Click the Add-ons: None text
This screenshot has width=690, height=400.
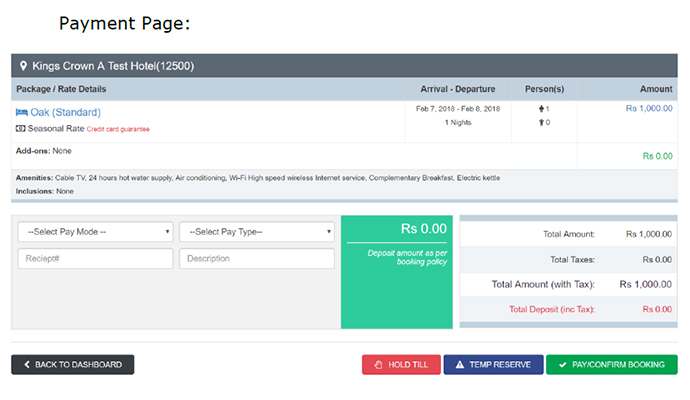(x=44, y=151)
